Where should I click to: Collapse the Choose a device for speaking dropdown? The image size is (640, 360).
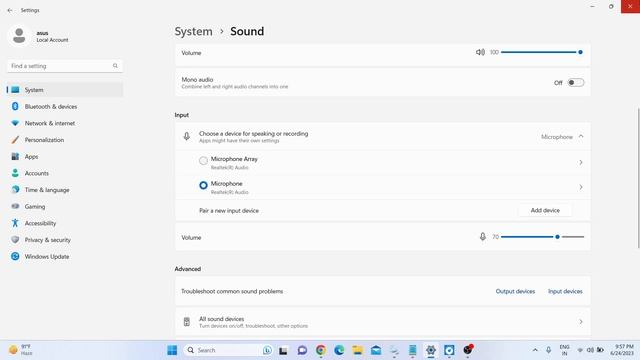pos(581,136)
